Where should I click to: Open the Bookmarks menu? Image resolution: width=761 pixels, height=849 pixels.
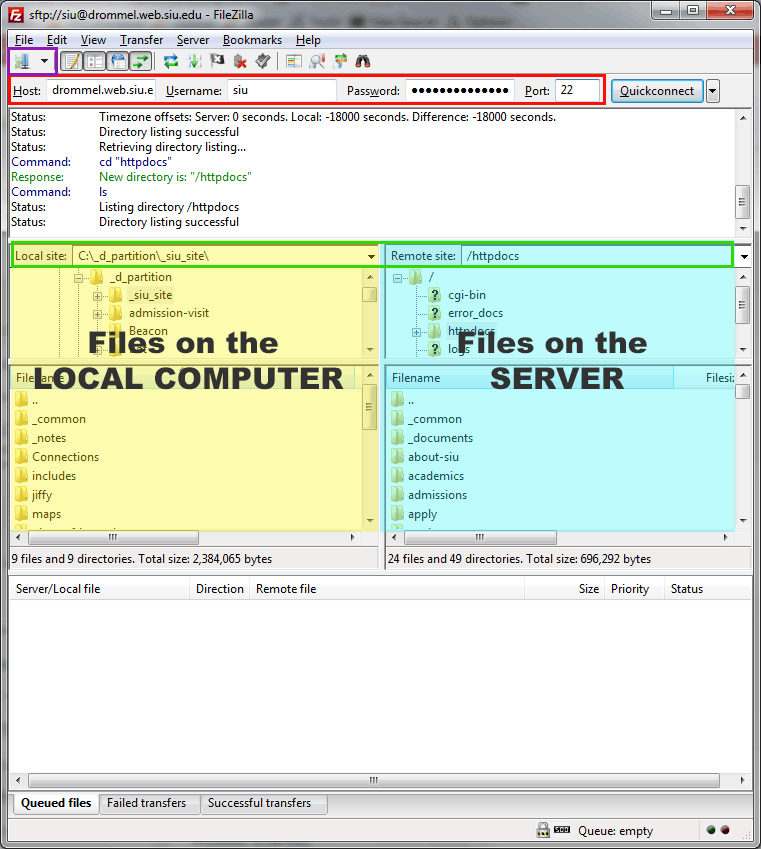[252, 40]
